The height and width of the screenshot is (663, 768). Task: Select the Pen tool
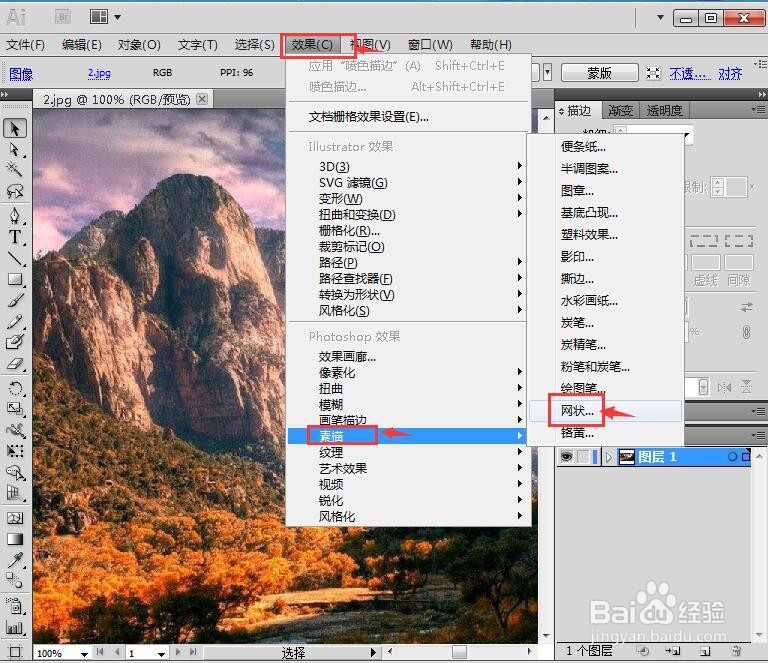15,215
